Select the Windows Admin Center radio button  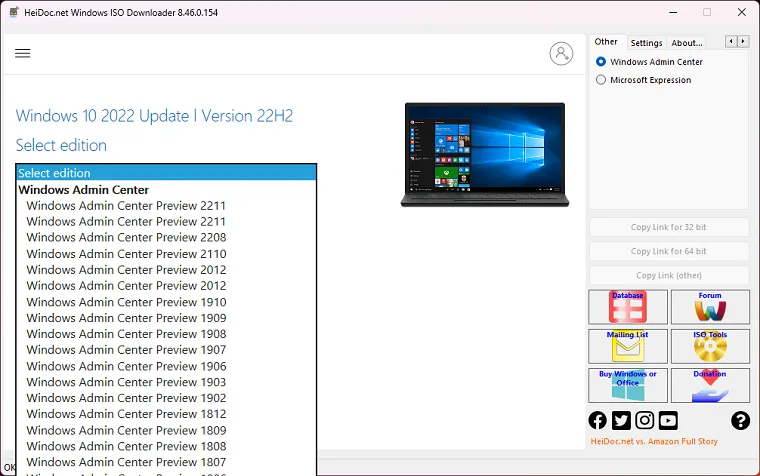click(x=601, y=62)
